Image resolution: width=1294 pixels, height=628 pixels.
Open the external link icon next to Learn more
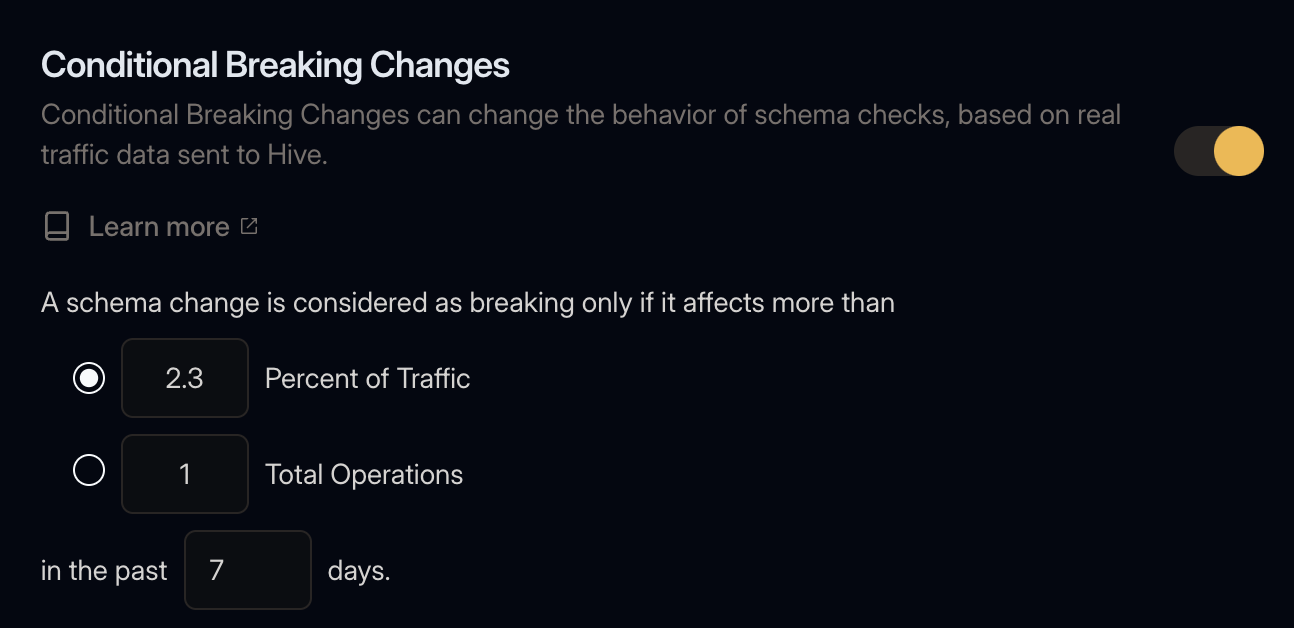pos(249,226)
